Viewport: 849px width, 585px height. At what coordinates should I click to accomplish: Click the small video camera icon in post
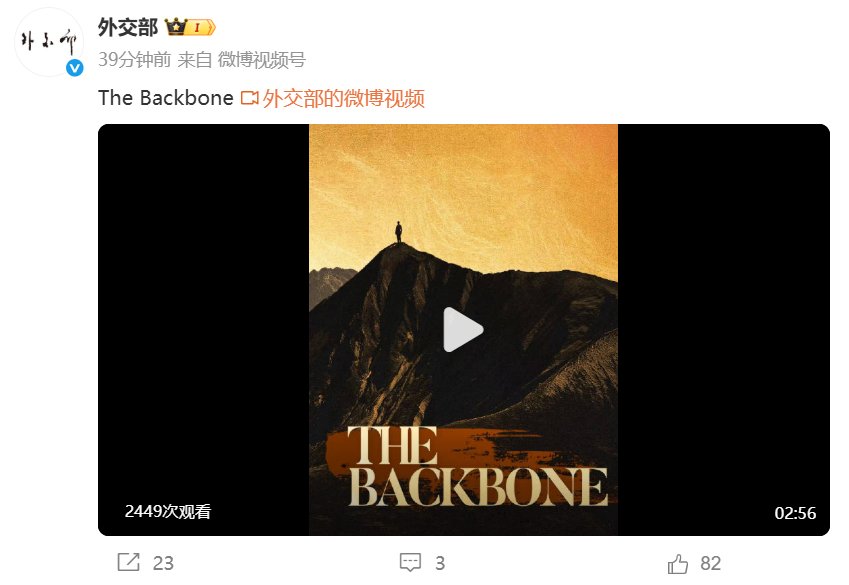coord(249,98)
